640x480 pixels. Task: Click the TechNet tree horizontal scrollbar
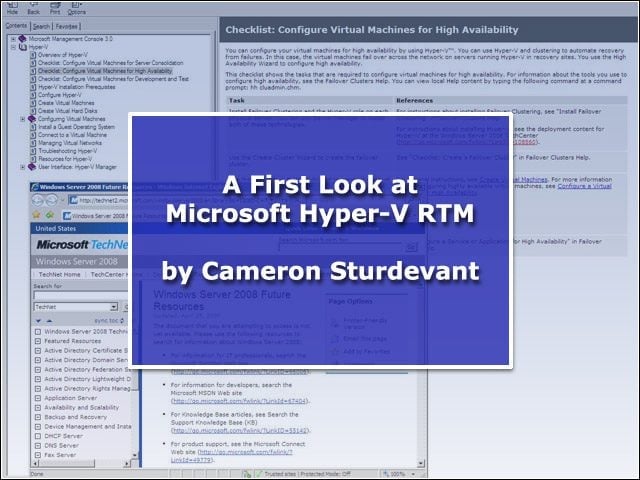pos(80,464)
